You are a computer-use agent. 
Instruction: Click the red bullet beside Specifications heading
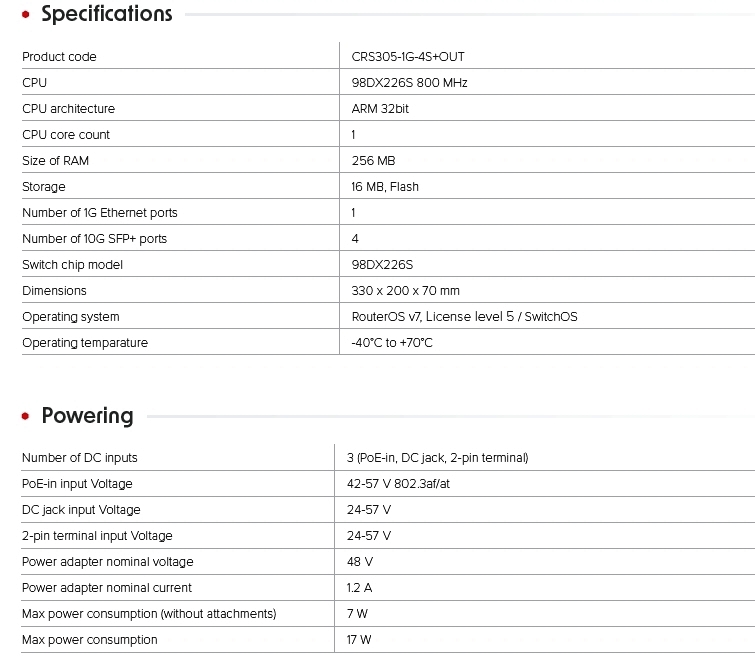(x=26, y=15)
